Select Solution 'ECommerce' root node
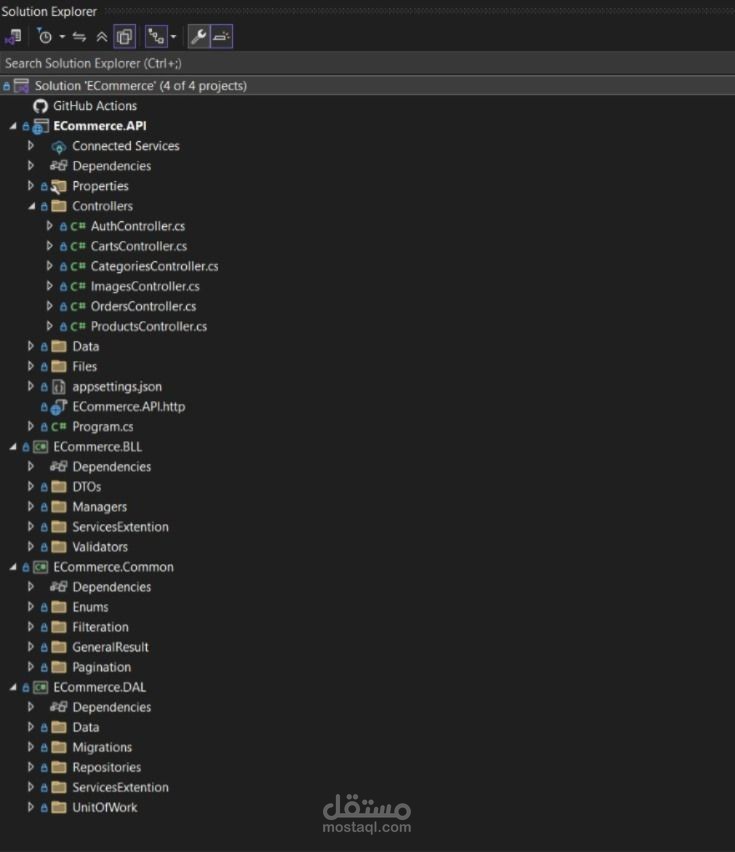 pyautogui.click(x=367, y=86)
